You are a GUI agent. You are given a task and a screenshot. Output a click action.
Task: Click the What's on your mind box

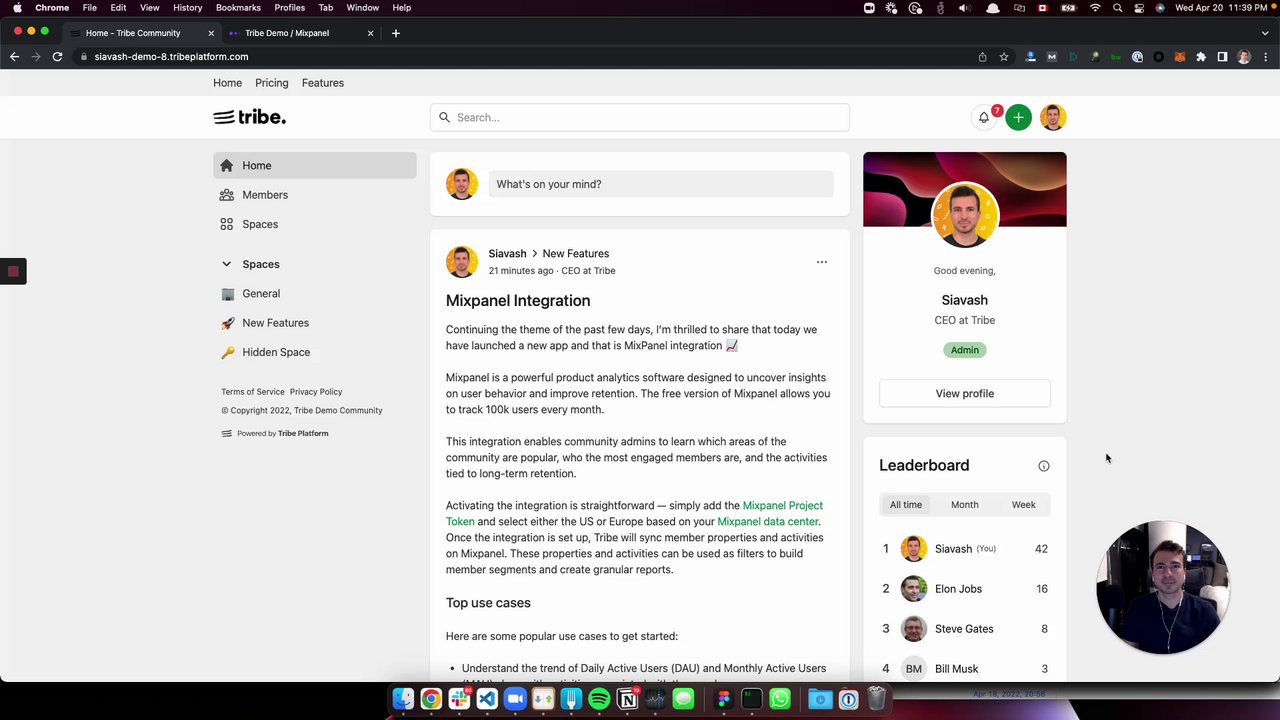[661, 184]
